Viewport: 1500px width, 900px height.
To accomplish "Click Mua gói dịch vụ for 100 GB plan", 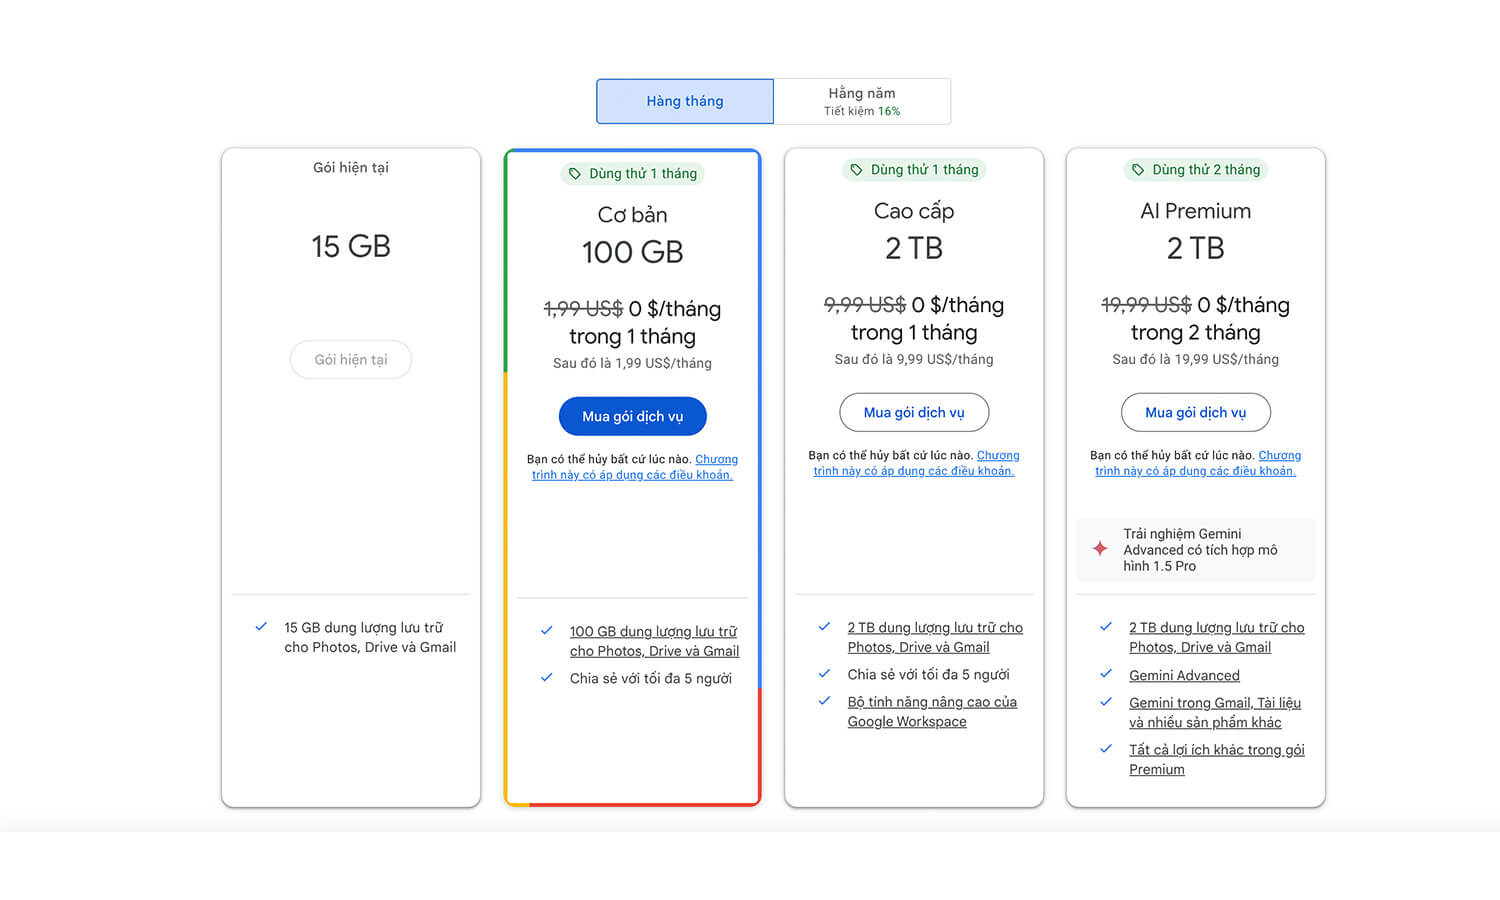I will [632, 416].
